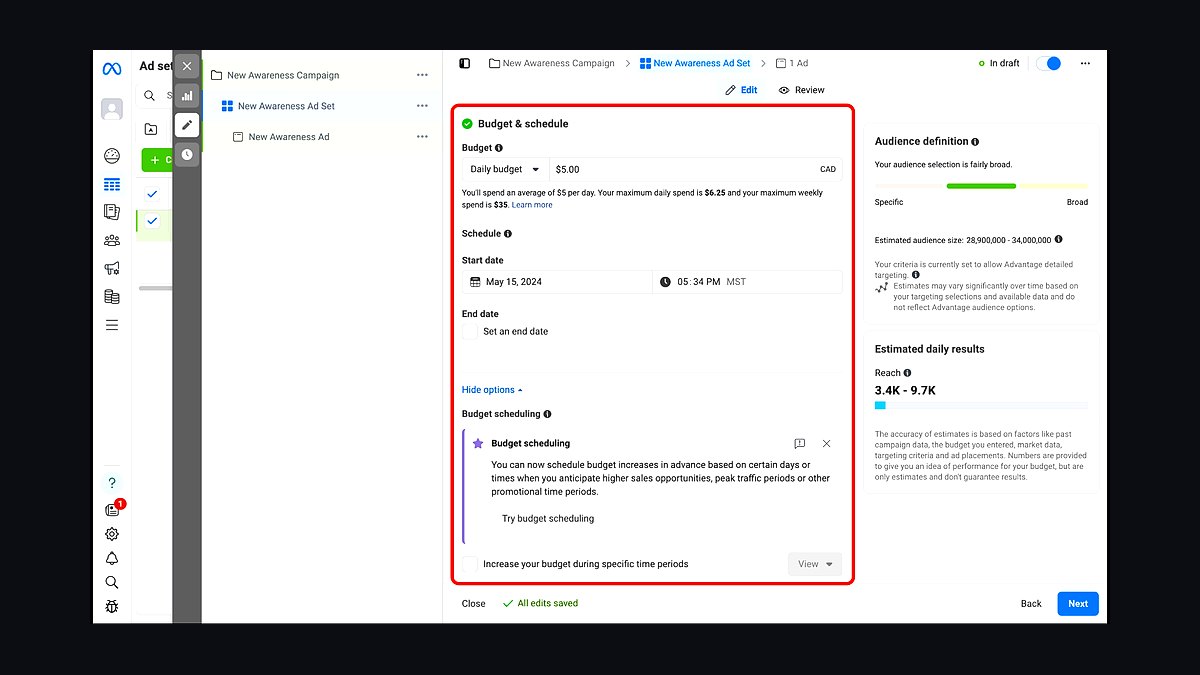Switch to the Review tab

802,90
